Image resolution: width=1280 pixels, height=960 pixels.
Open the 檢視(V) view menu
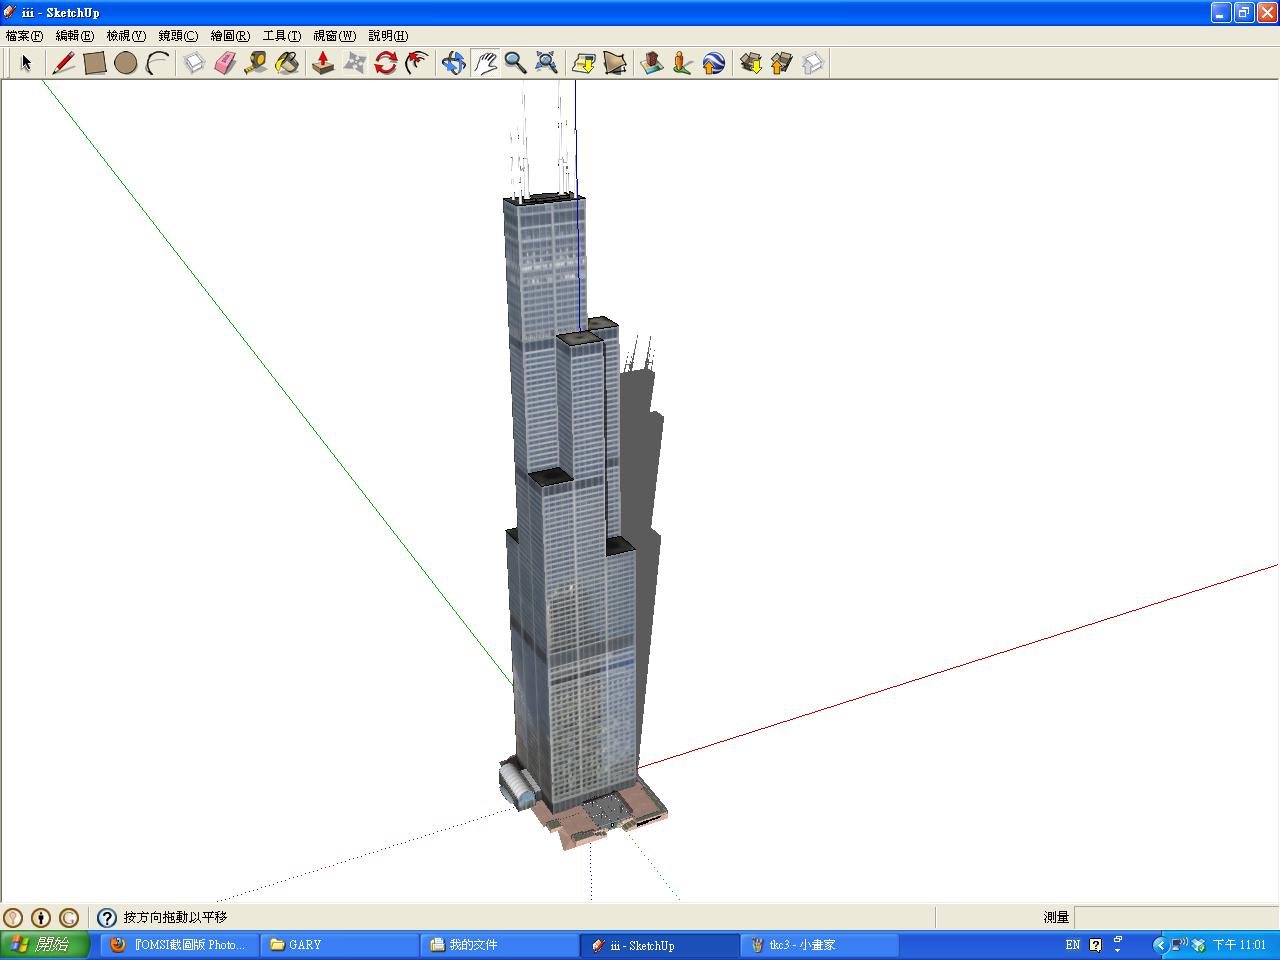(x=126, y=36)
